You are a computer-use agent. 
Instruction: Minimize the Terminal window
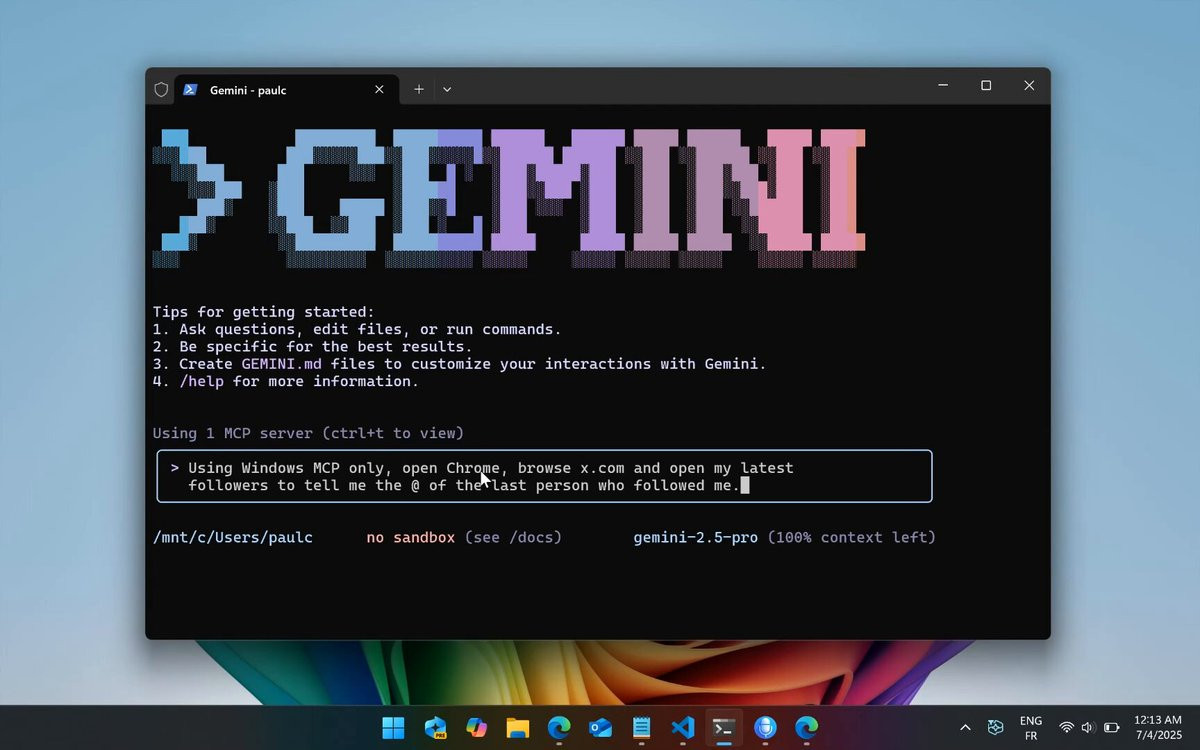click(943, 86)
